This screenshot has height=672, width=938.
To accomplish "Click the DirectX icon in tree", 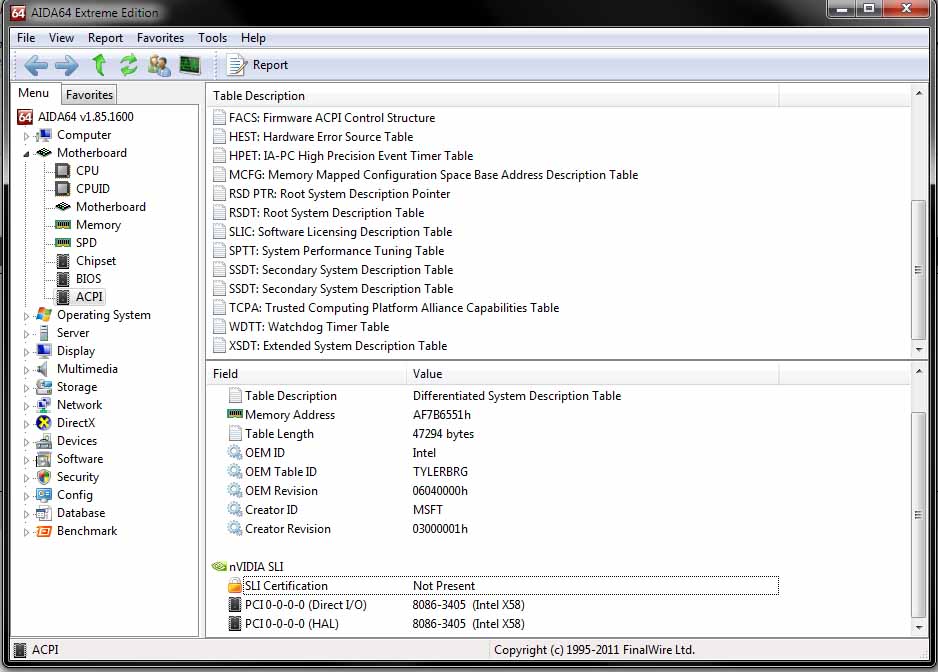I will point(43,423).
